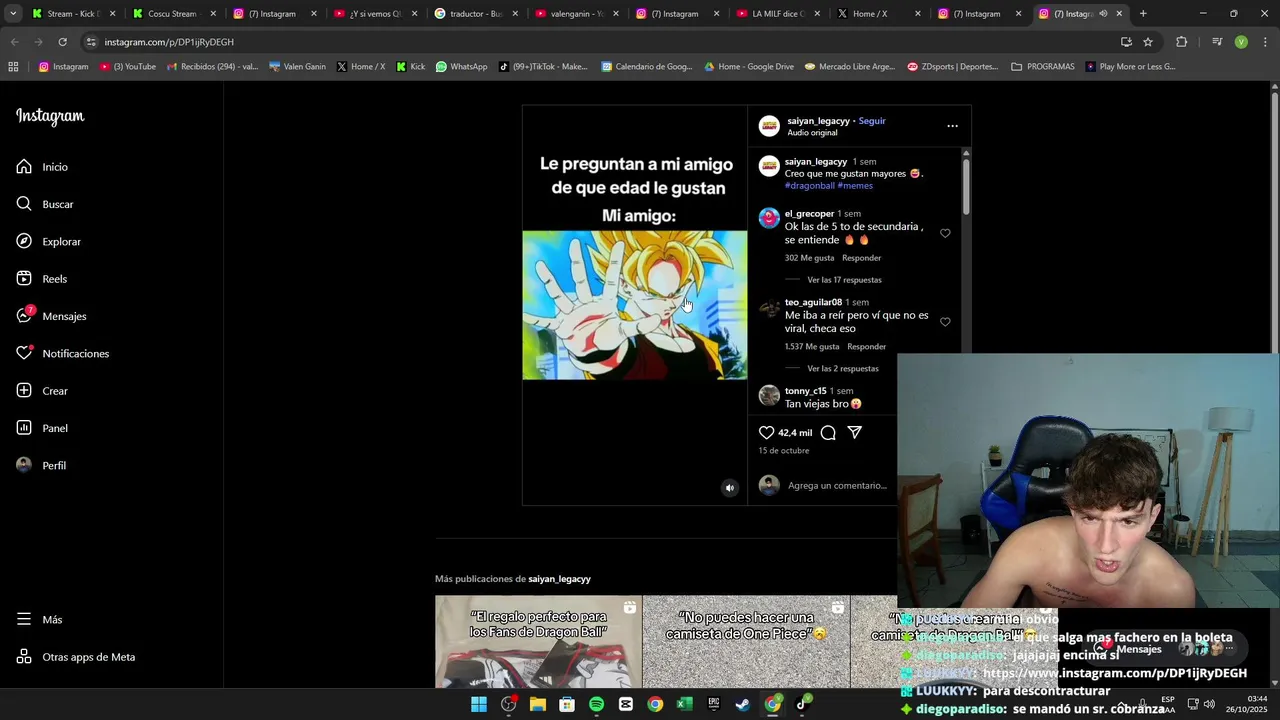The width and height of the screenshot is (1280, 720).
Task: Click the #memes hashtag
Action: (x=855, y=186)
